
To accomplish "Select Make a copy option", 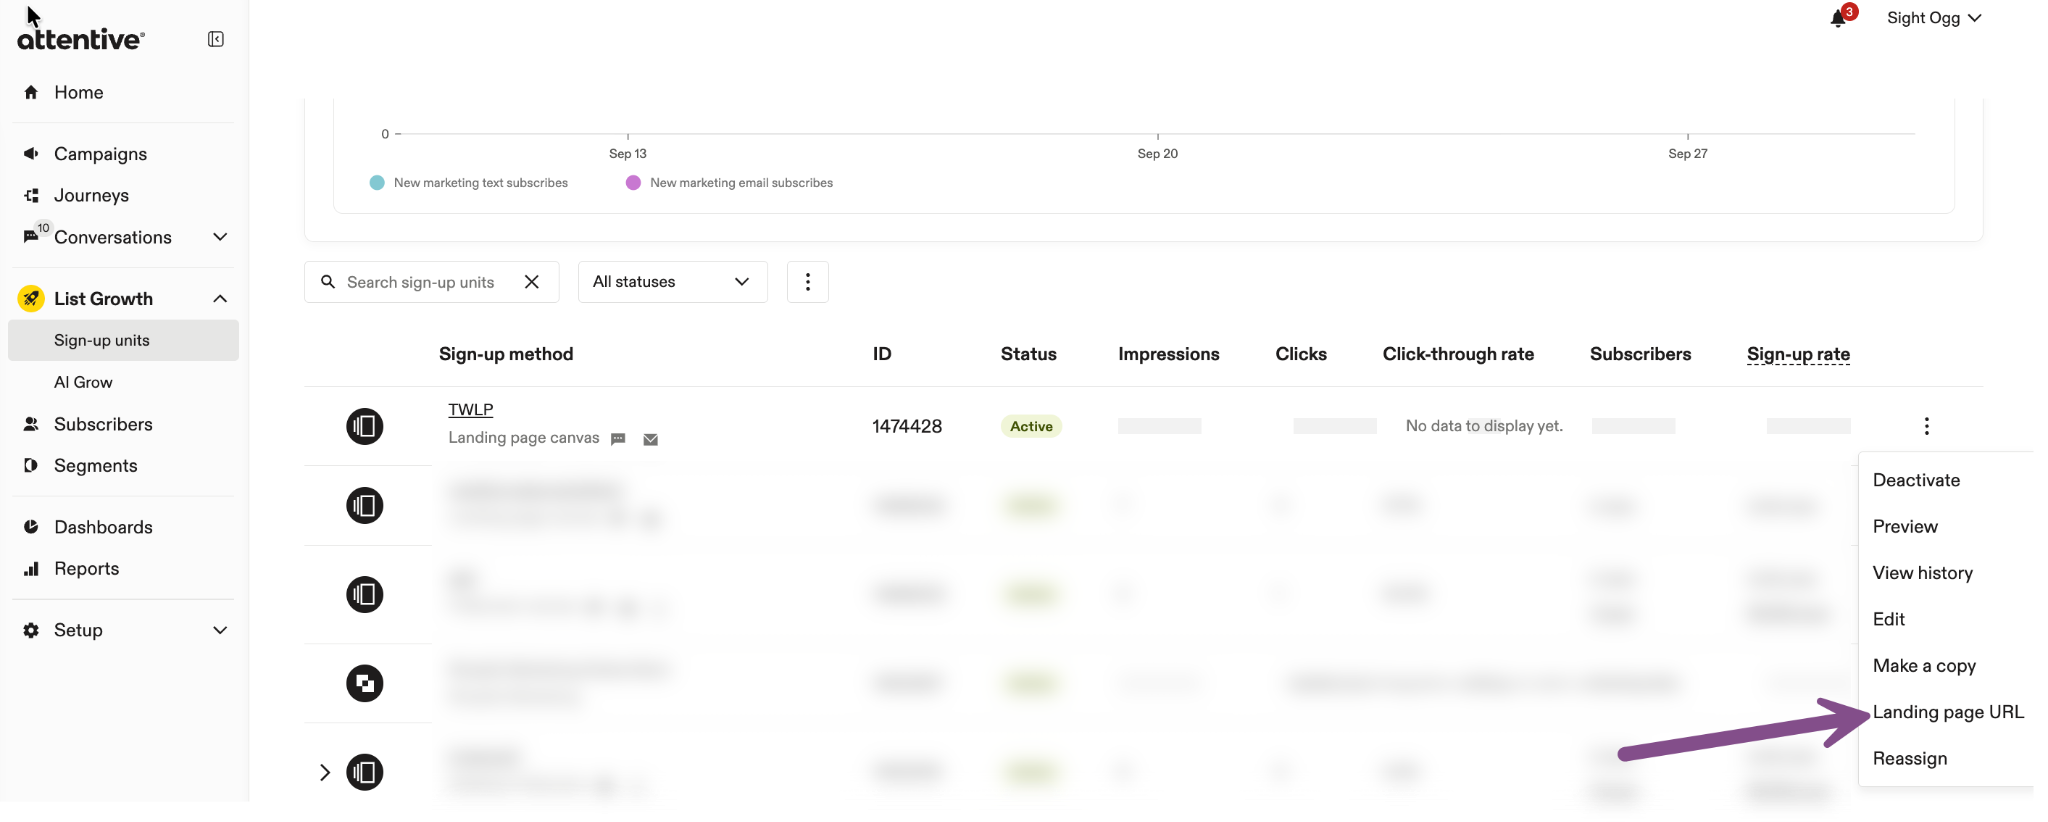I will tap(1924, 666).
